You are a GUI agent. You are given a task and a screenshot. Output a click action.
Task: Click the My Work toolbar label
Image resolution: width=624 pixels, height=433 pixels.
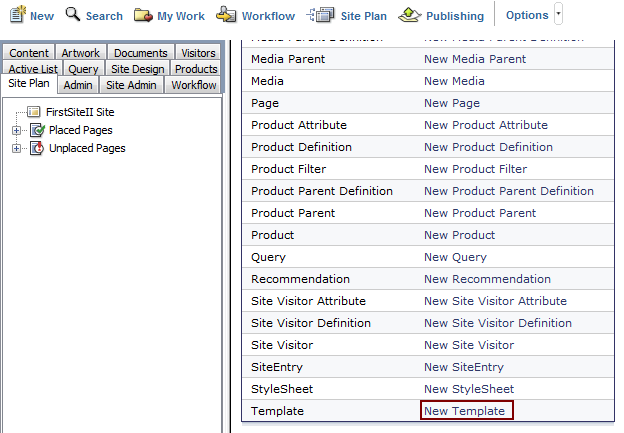coord(181,16)
